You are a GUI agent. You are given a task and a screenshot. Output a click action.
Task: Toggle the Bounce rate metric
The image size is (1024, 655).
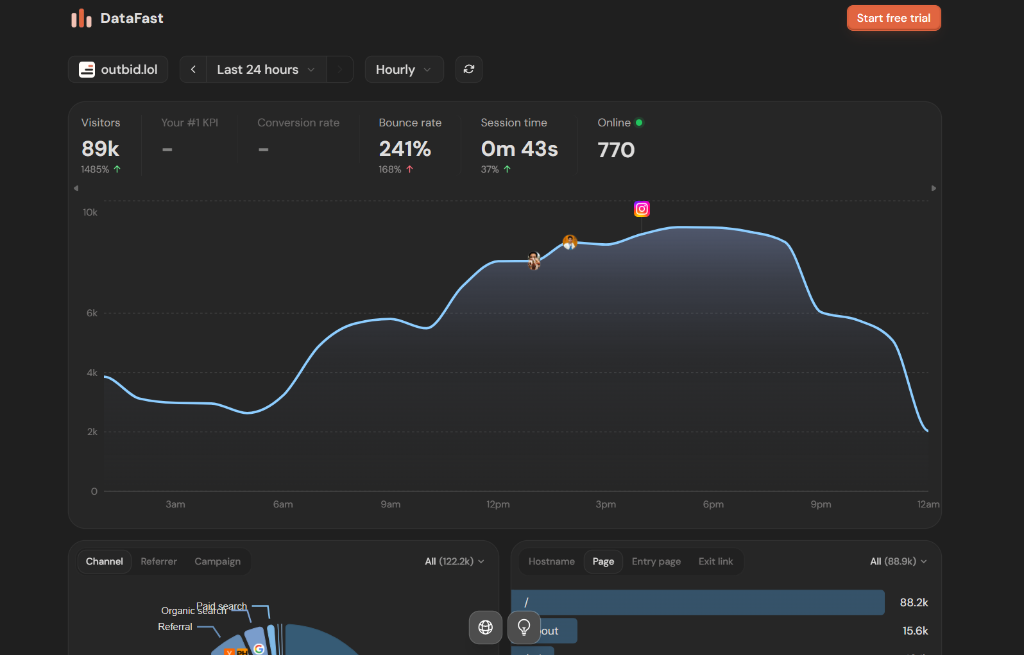(x=409, y=145)
